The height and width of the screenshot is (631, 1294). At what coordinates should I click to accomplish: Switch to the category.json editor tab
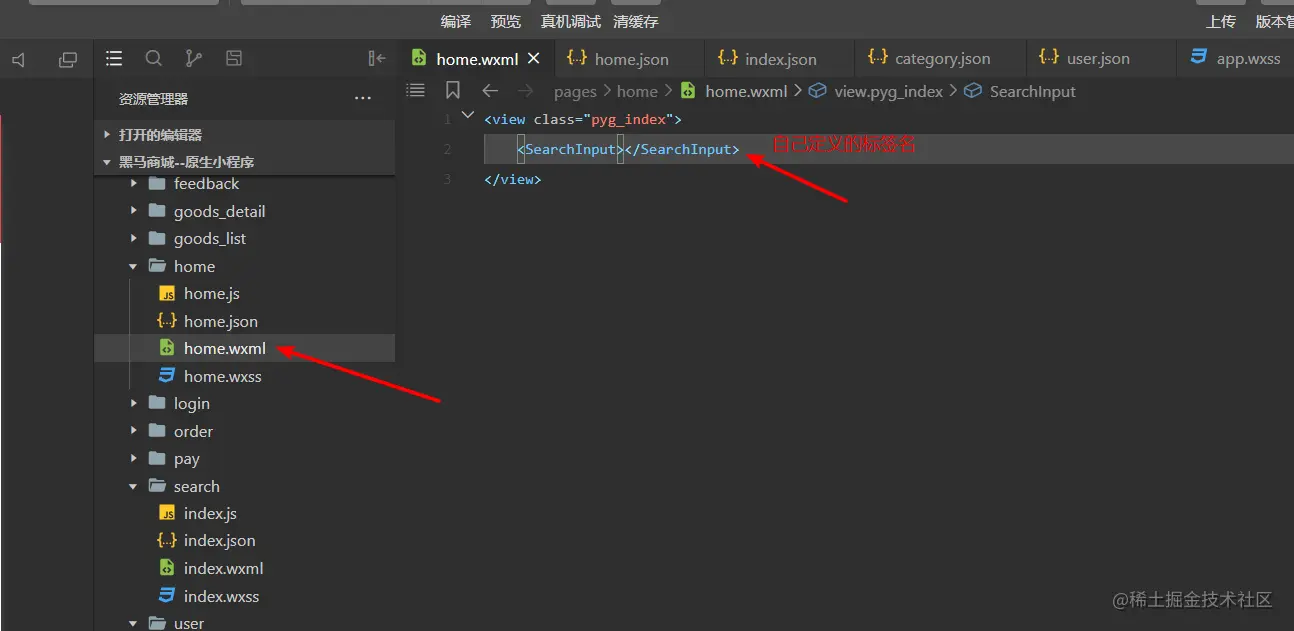click(940, 59)
